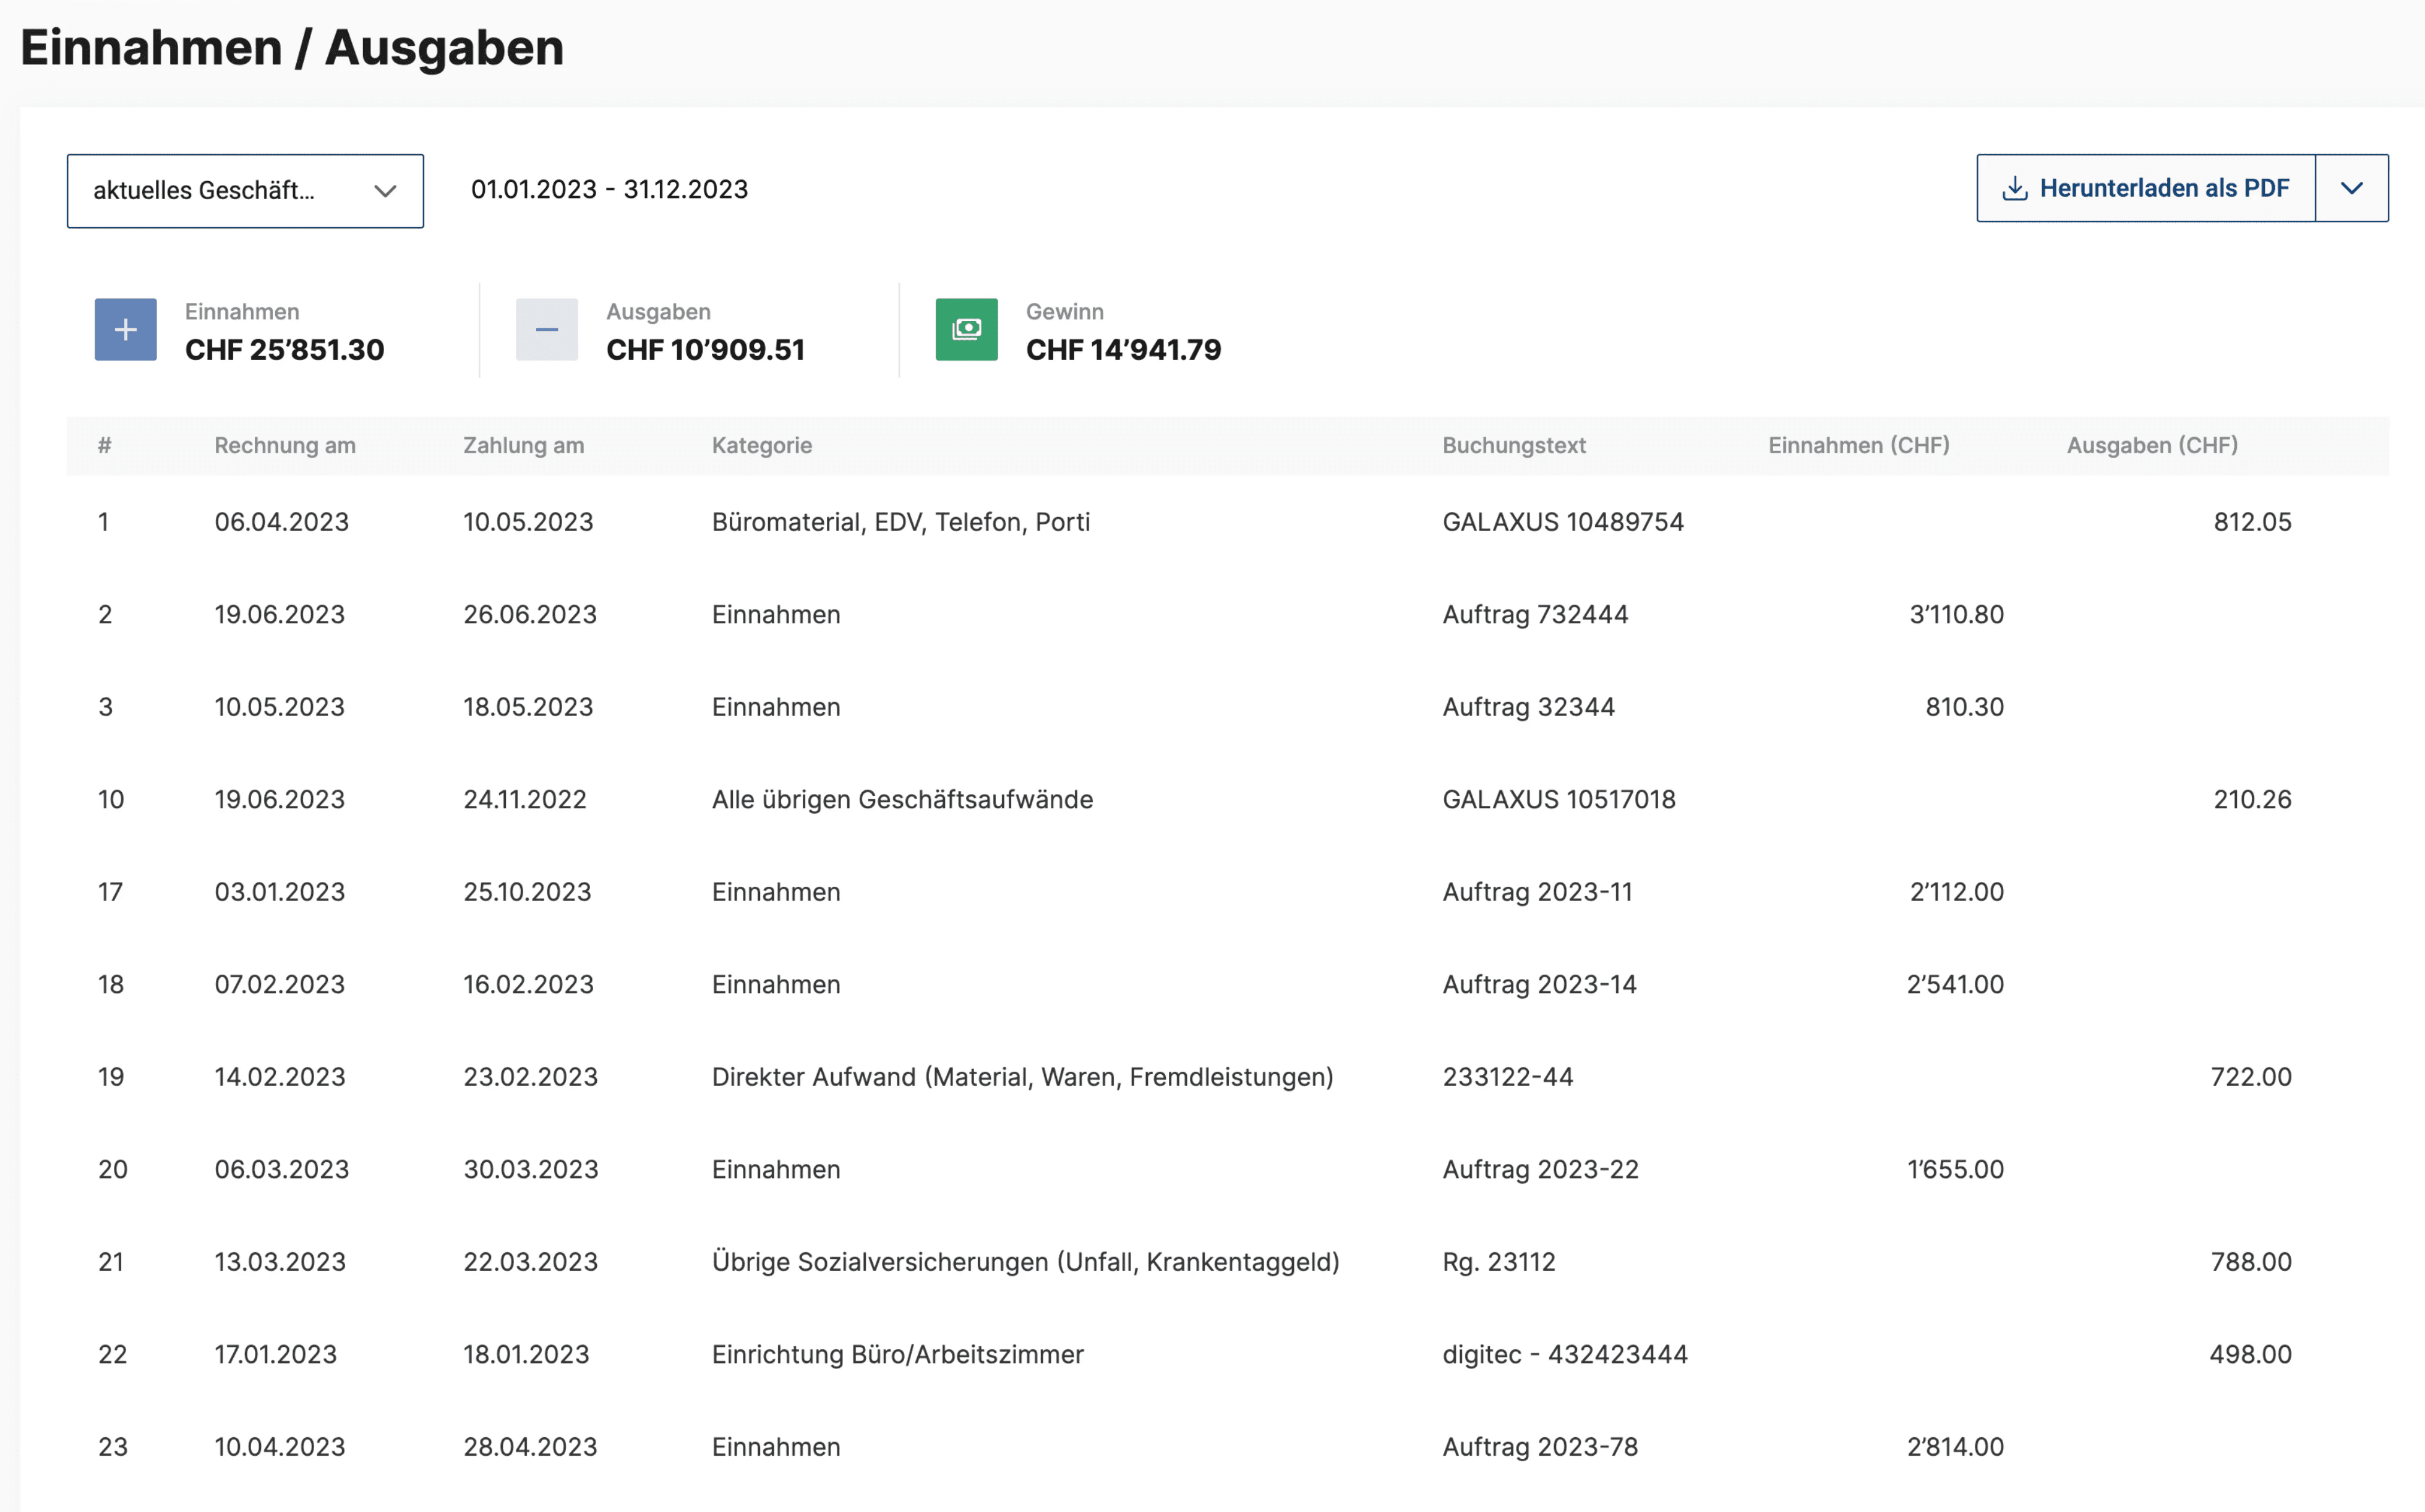
Task: Open the Auftrag 2023-22 row
Action: point(1227,1169)
